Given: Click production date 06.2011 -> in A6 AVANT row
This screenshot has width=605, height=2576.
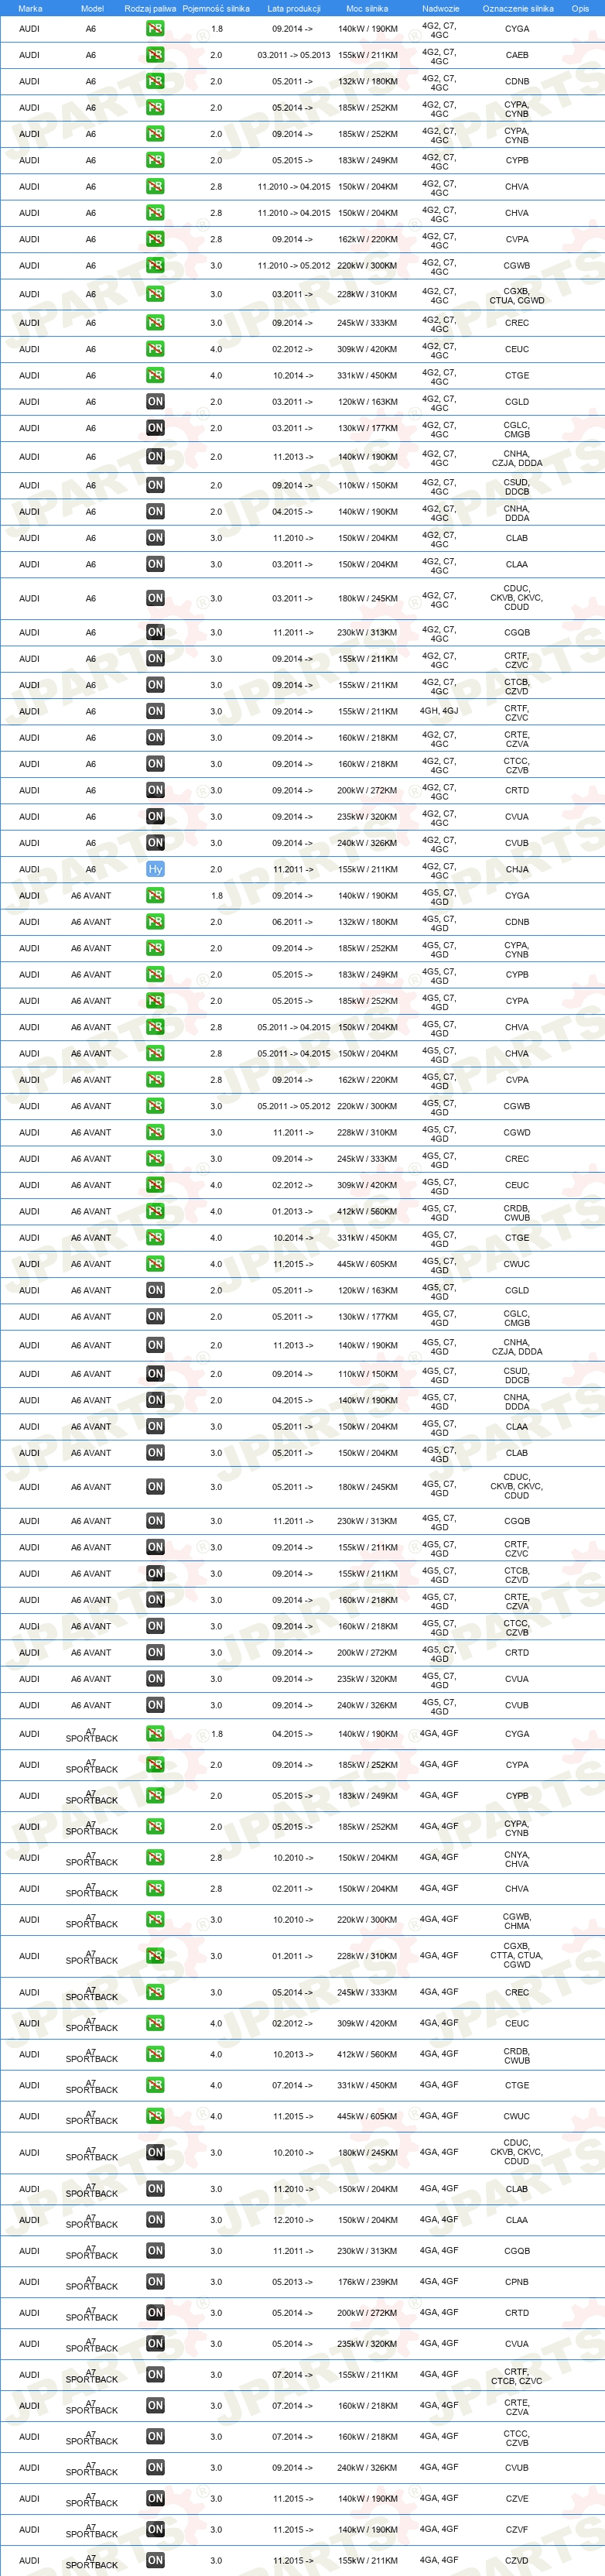Looking at the screenshot, I should [x=293, y=922].
